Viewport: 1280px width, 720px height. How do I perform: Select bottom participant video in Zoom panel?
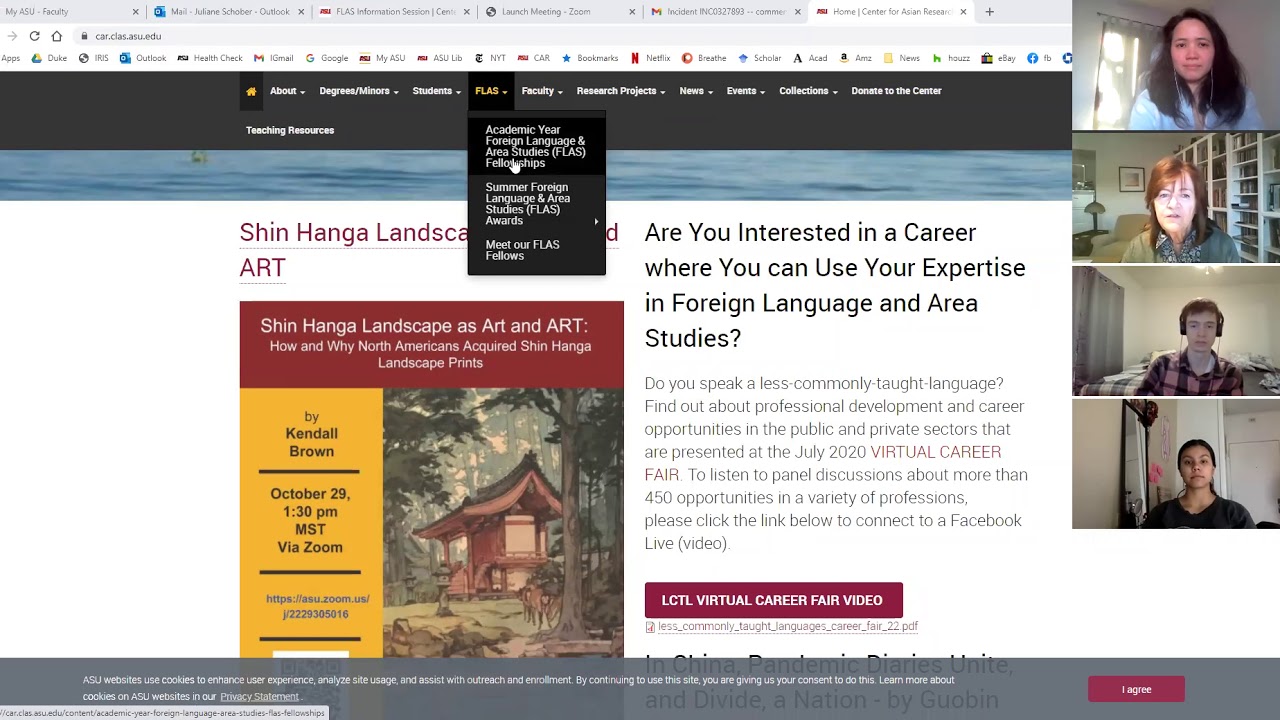tap(1176, 464)
